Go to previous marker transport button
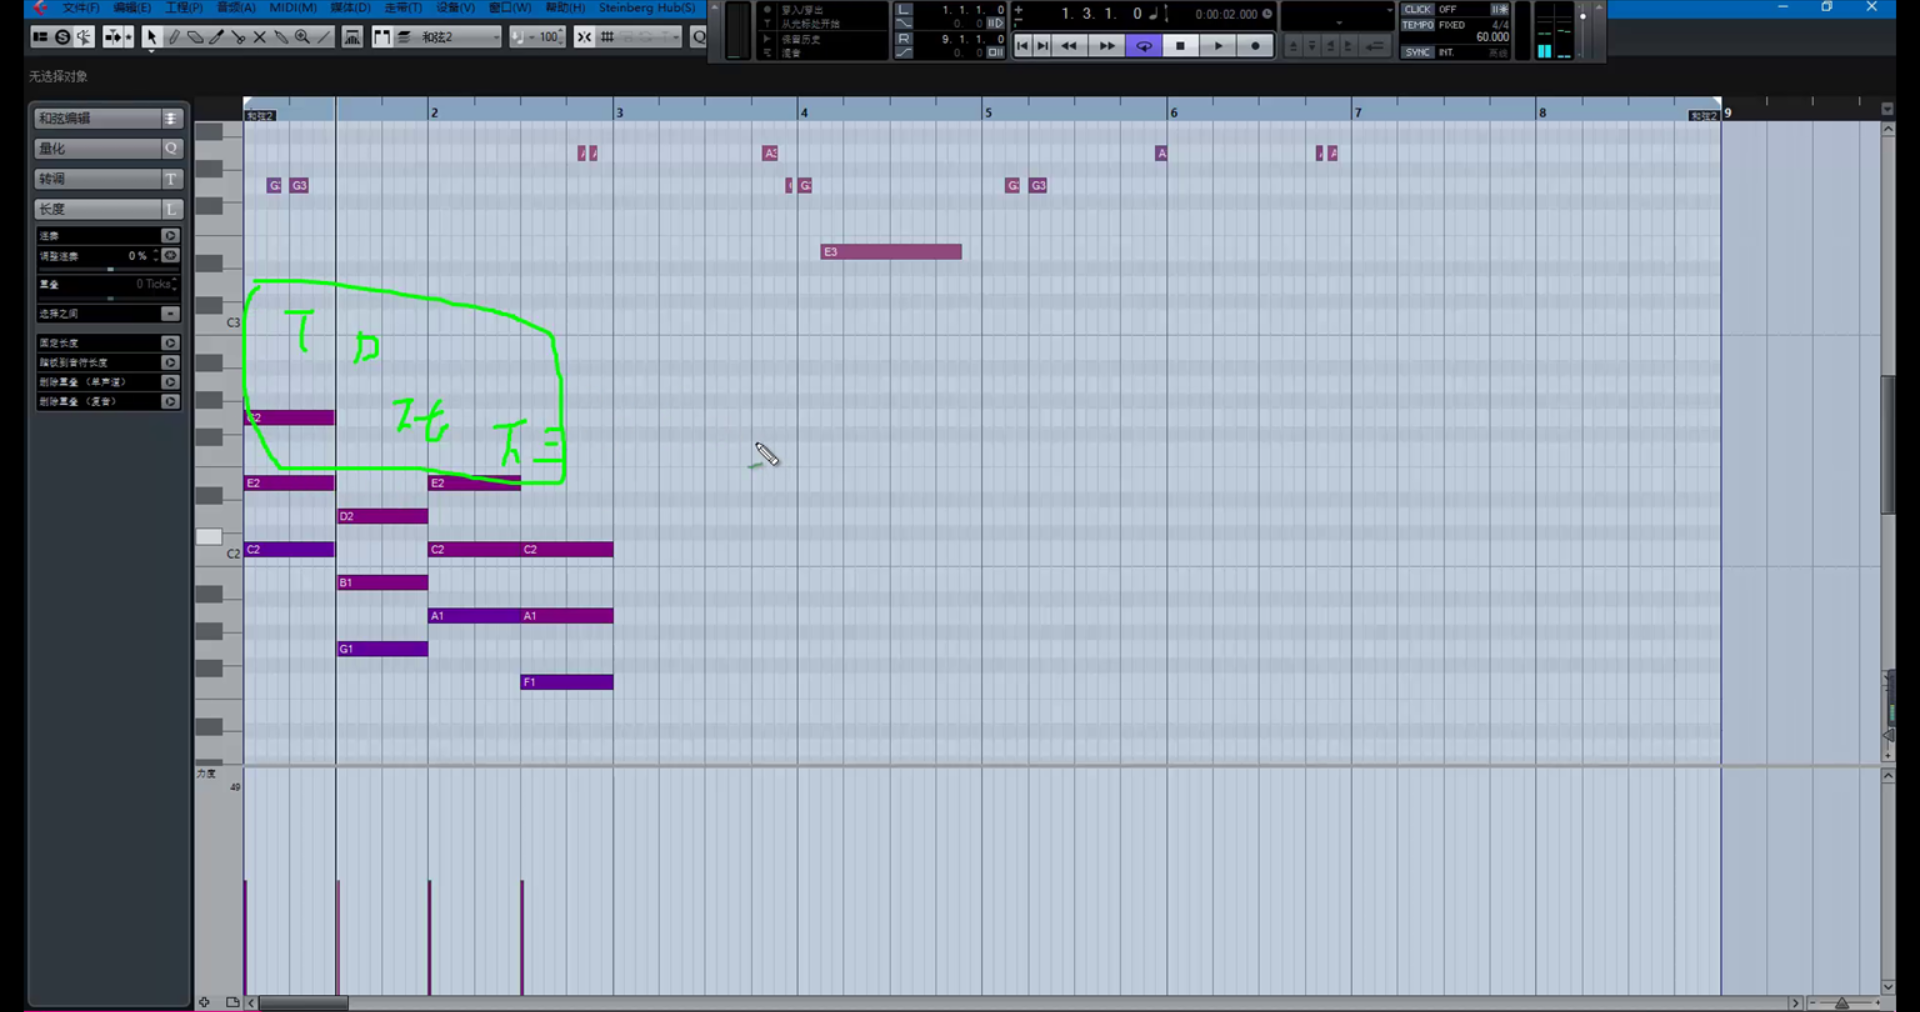The height and width of the screenshot is (1012, 1920). [x=1022, y=46]
